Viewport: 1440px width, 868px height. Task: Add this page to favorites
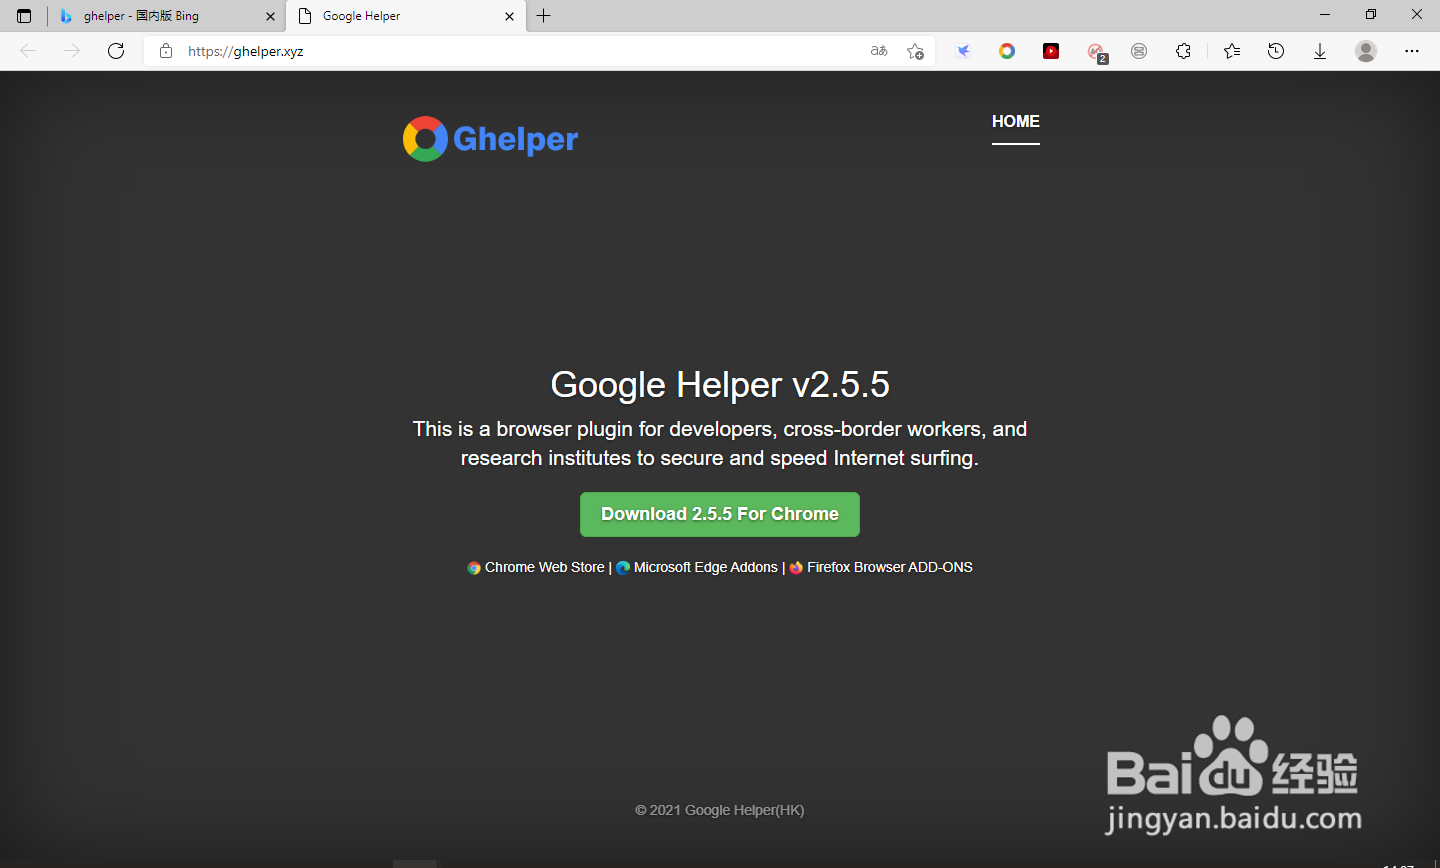point(915,51)
